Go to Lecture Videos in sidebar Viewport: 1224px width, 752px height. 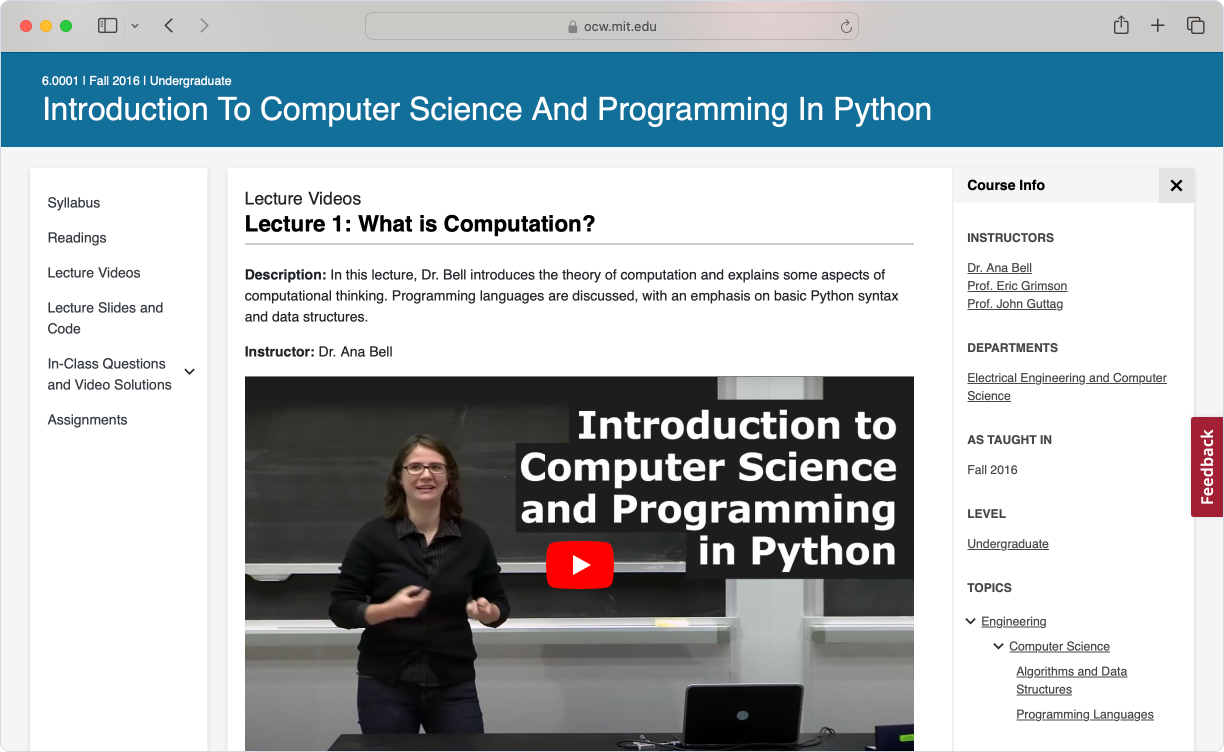[94, 273]
